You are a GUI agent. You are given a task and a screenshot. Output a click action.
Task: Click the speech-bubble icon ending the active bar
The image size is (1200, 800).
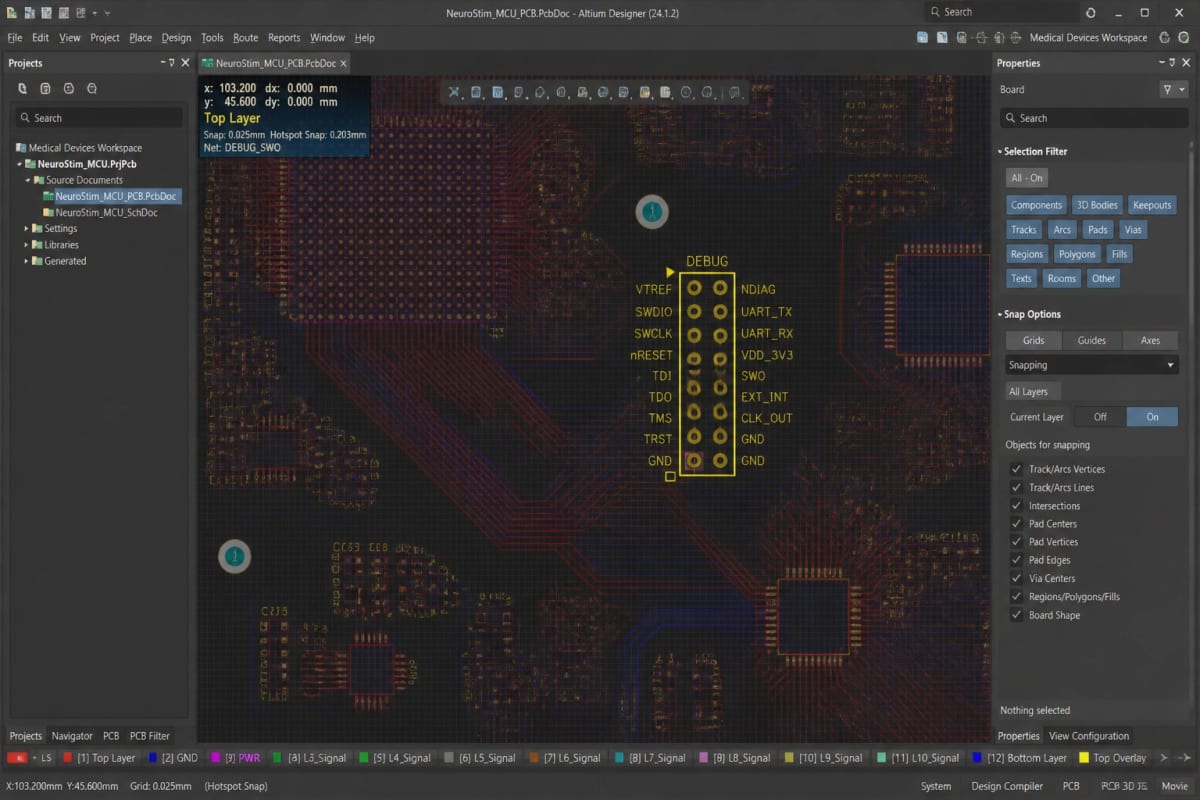click(x=735, y=92)
